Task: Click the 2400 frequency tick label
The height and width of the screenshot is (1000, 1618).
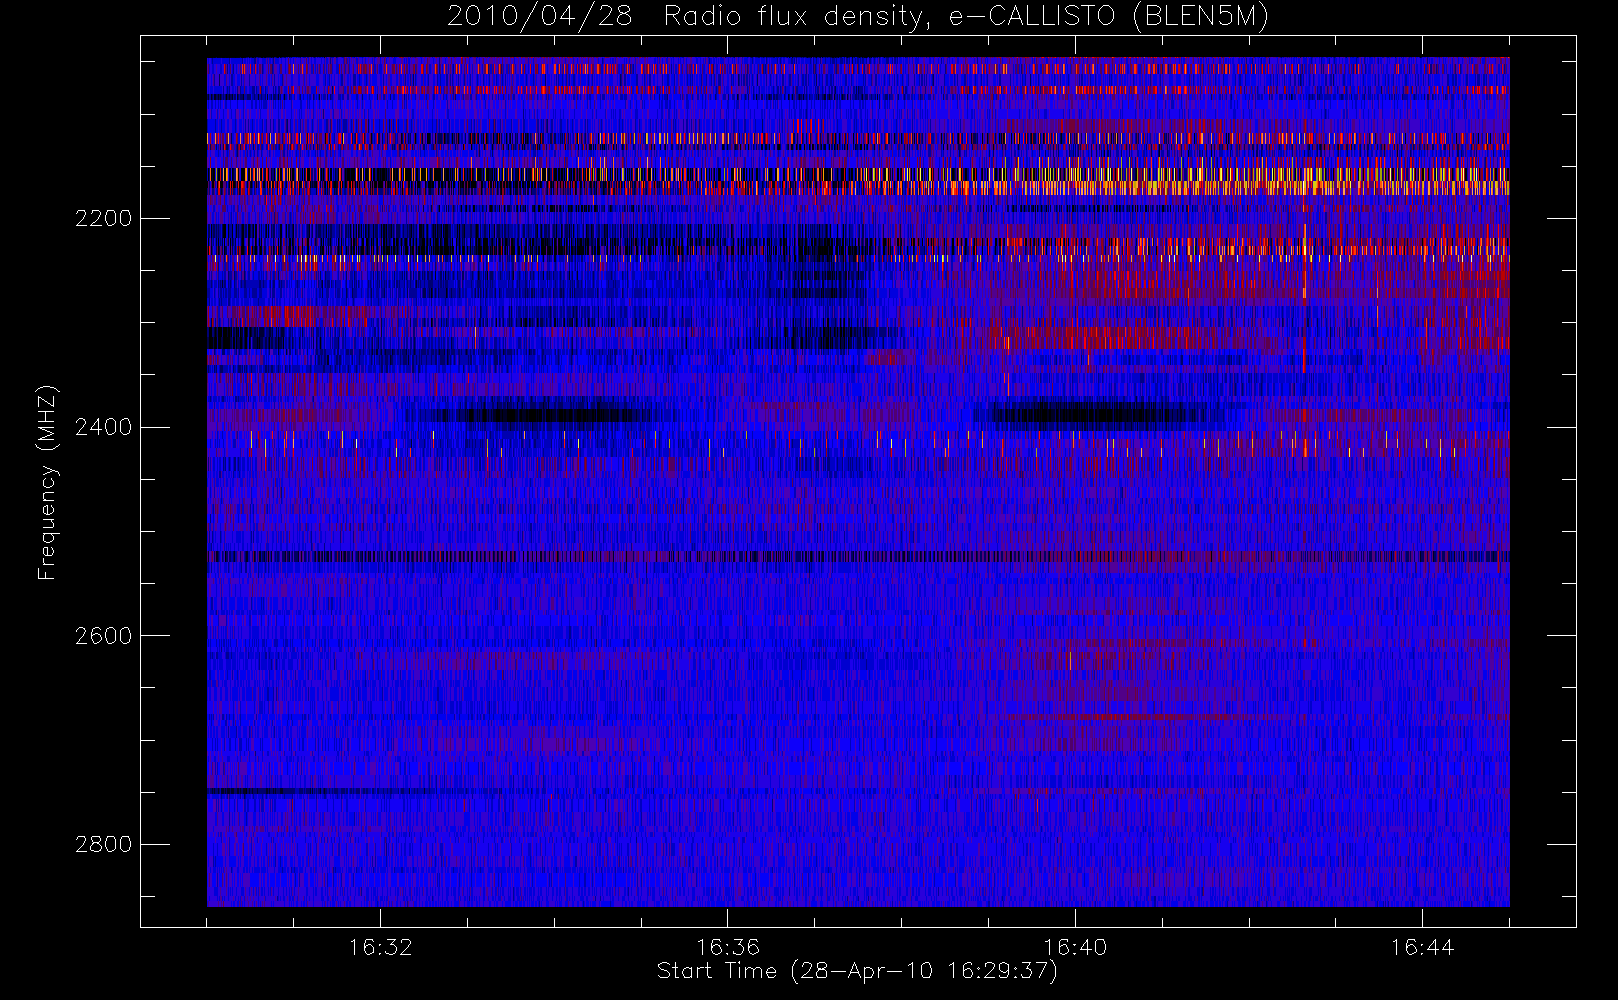Action: [103, 428]
